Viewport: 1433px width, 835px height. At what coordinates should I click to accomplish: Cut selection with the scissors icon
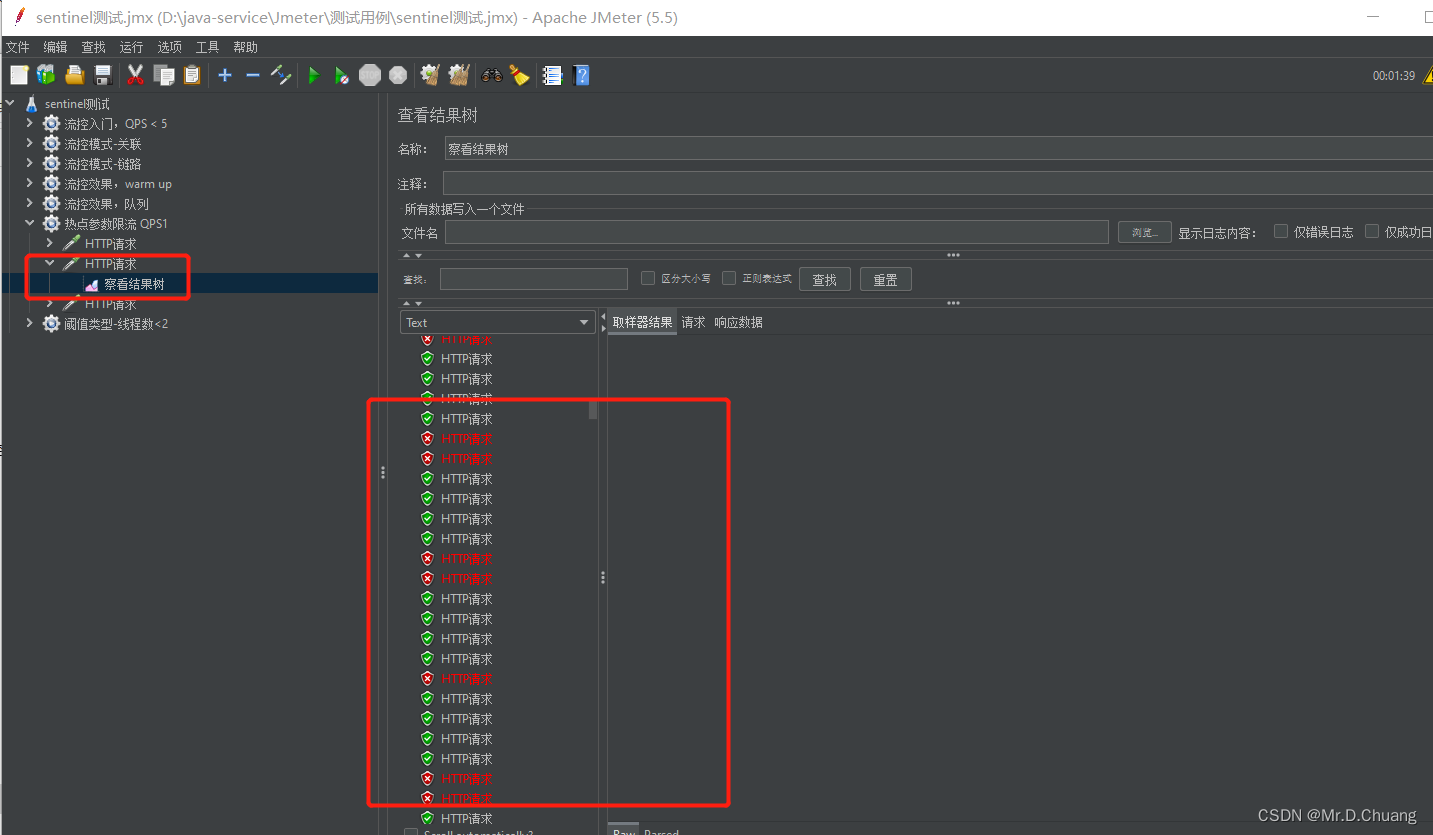pyautogui.click(x=136, y=75)
